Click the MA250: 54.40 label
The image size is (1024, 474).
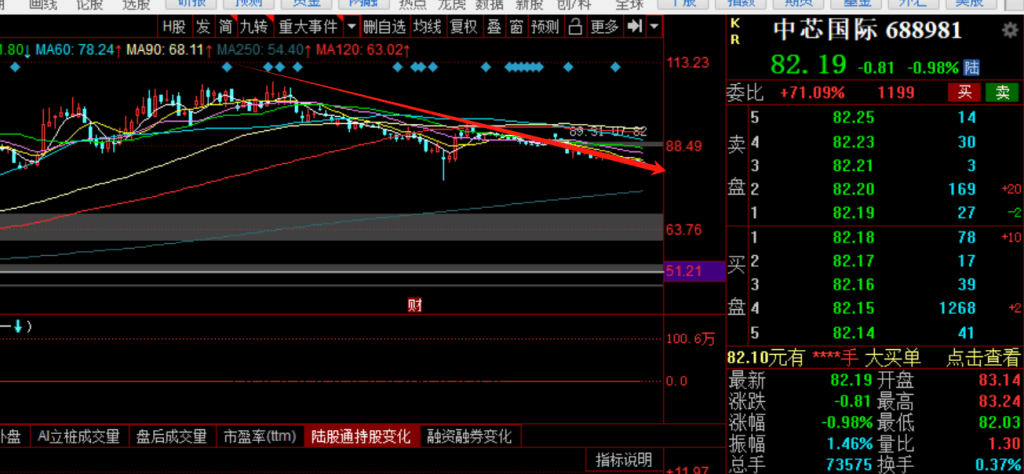263,50
